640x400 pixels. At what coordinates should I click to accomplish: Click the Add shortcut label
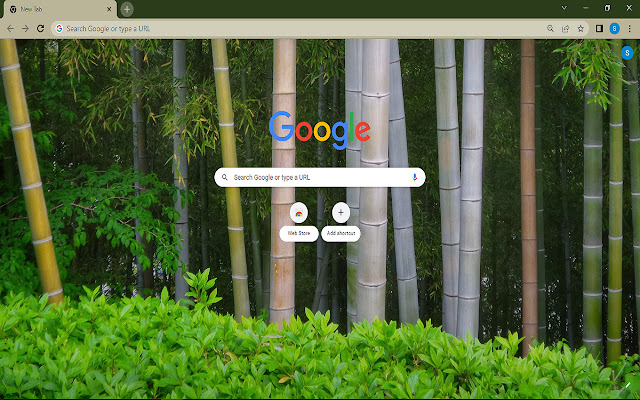coord(341,233)
